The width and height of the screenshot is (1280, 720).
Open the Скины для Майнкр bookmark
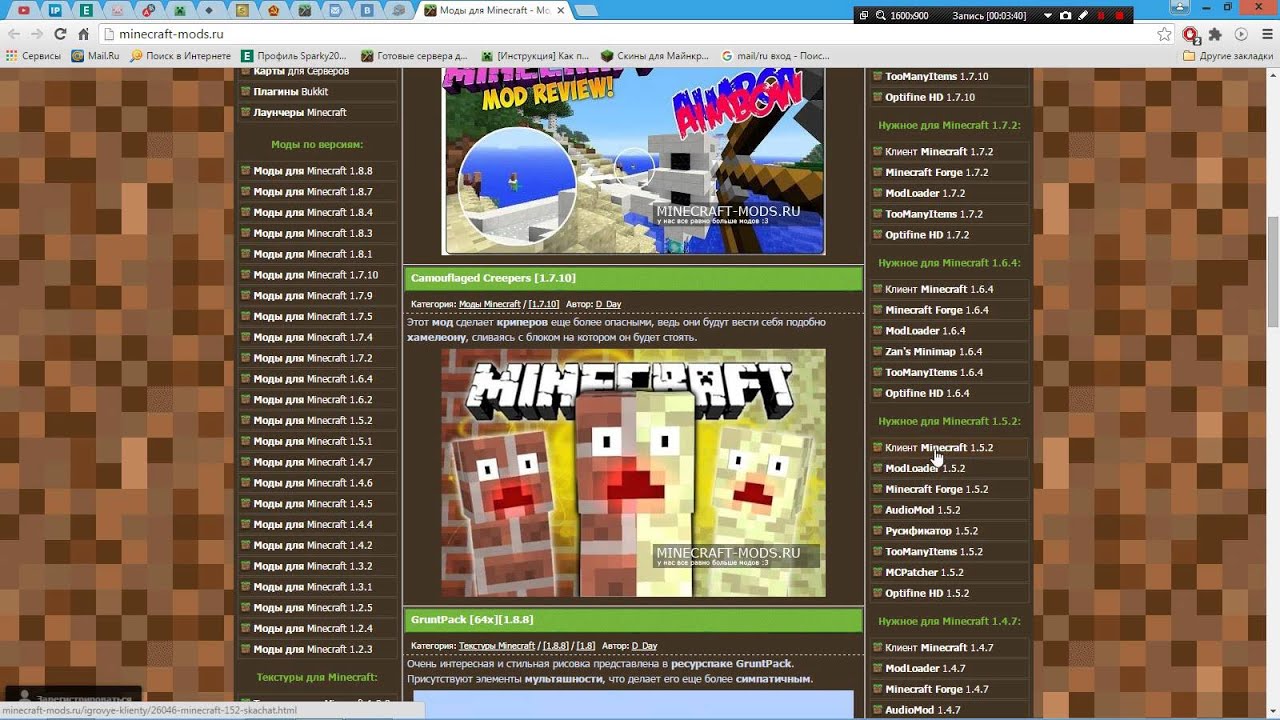tap(656, 56)
